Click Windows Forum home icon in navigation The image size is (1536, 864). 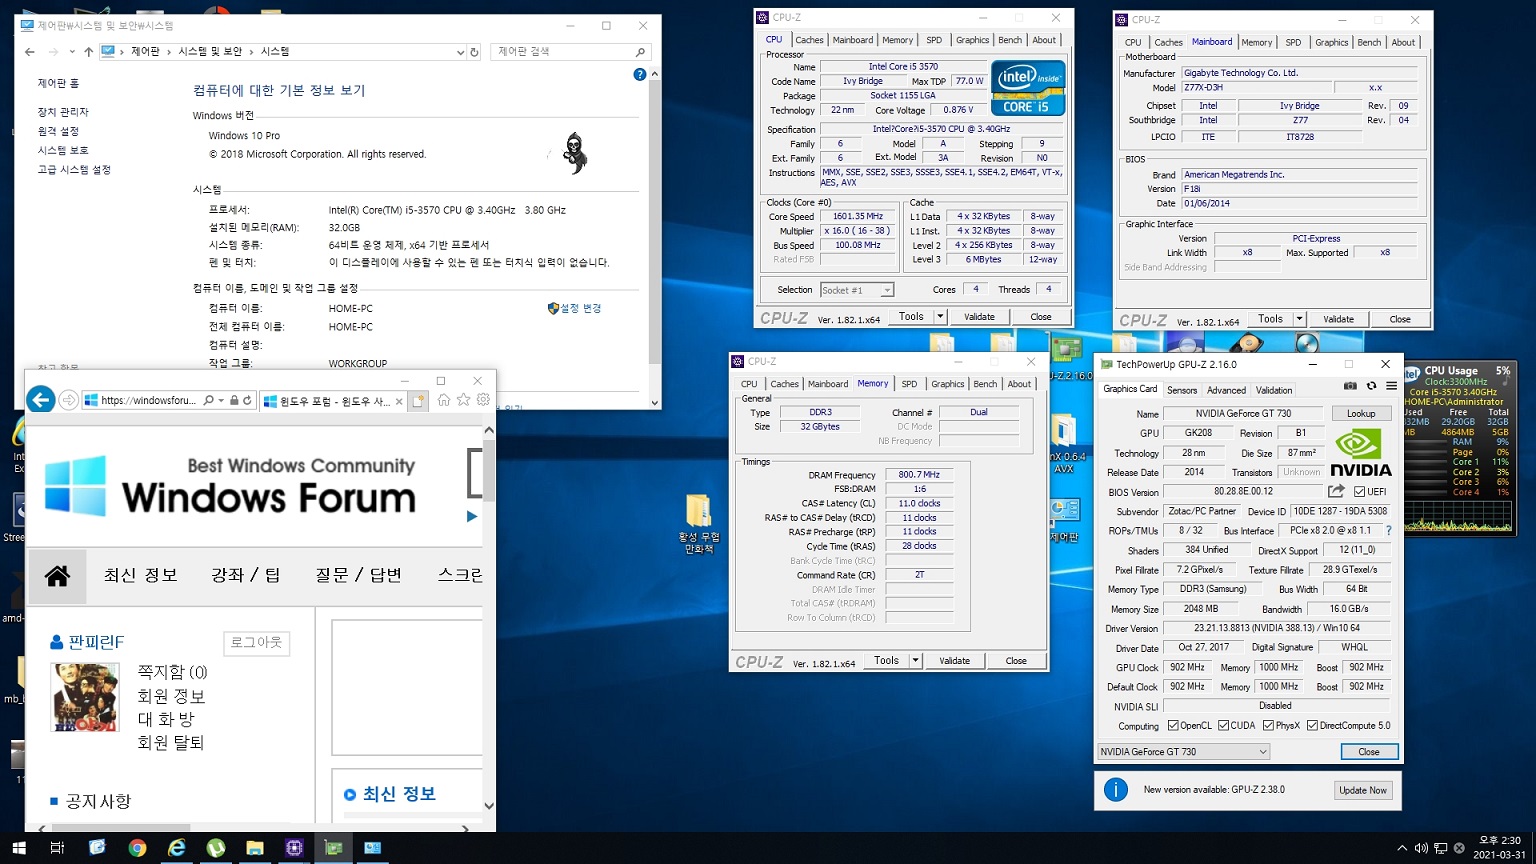tap(57, 575)
